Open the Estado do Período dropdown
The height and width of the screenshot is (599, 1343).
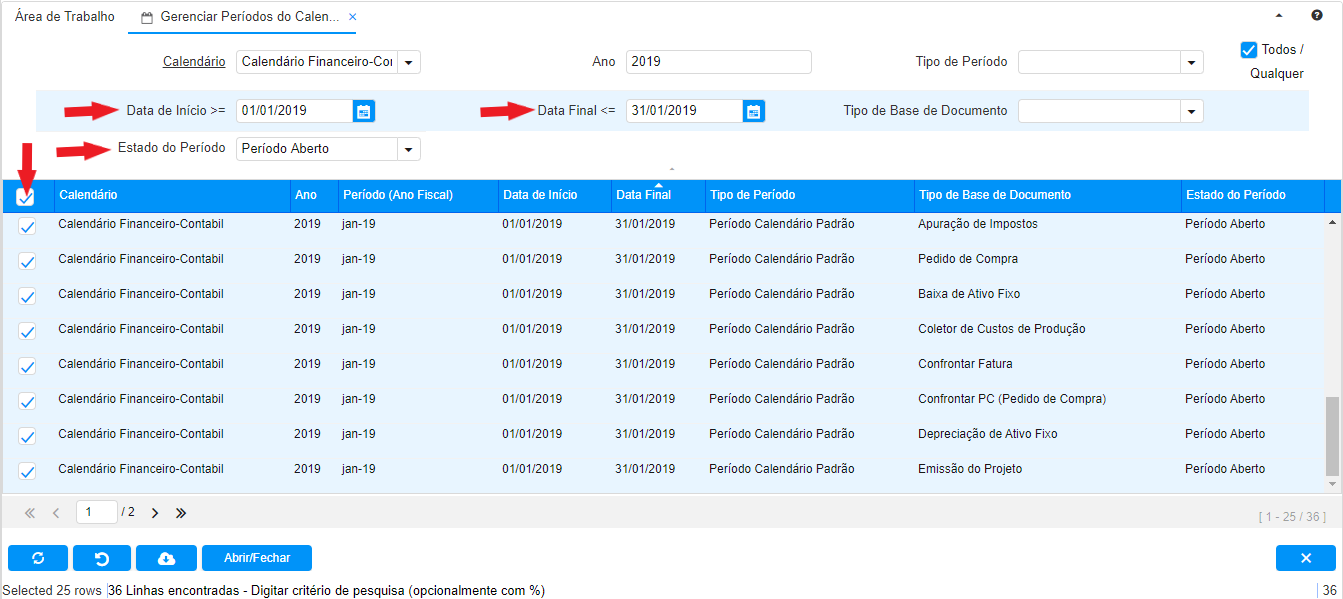click(408, 149)
